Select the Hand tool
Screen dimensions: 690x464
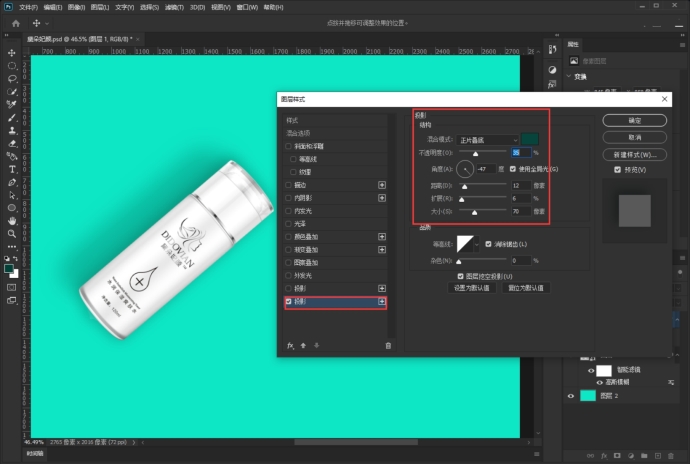coord(12,221)
